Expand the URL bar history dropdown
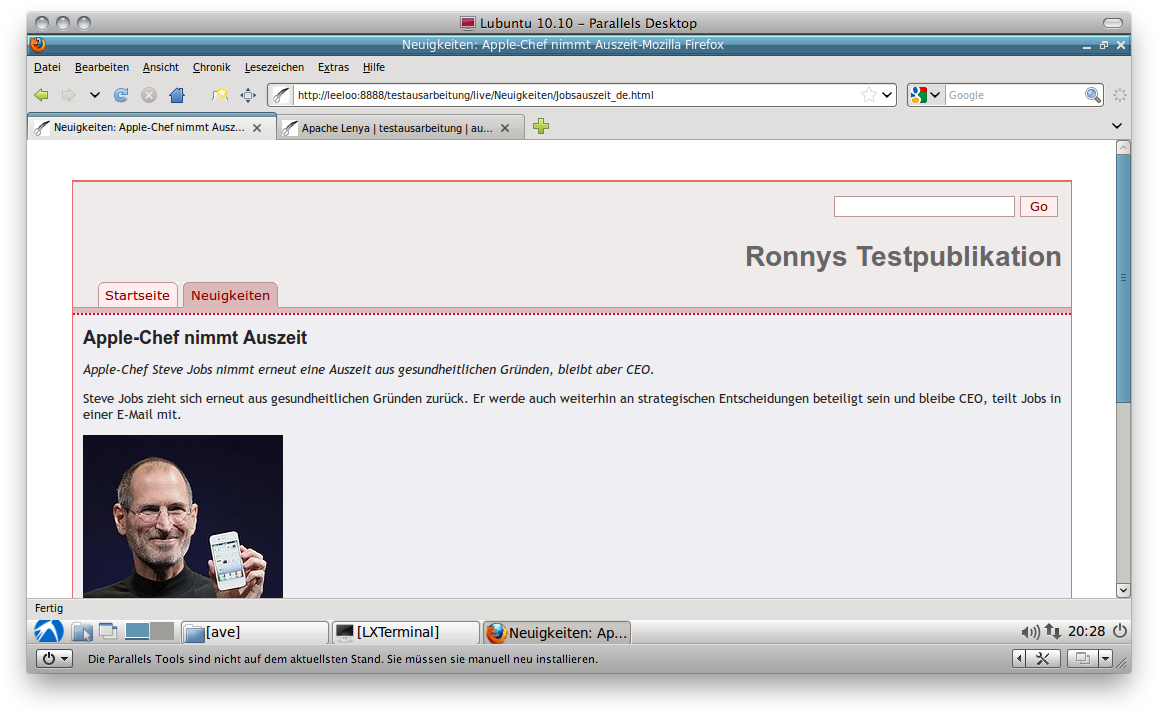Image resolution: width=1158 pixels, height=715 pixels. (x=887, y=95)
